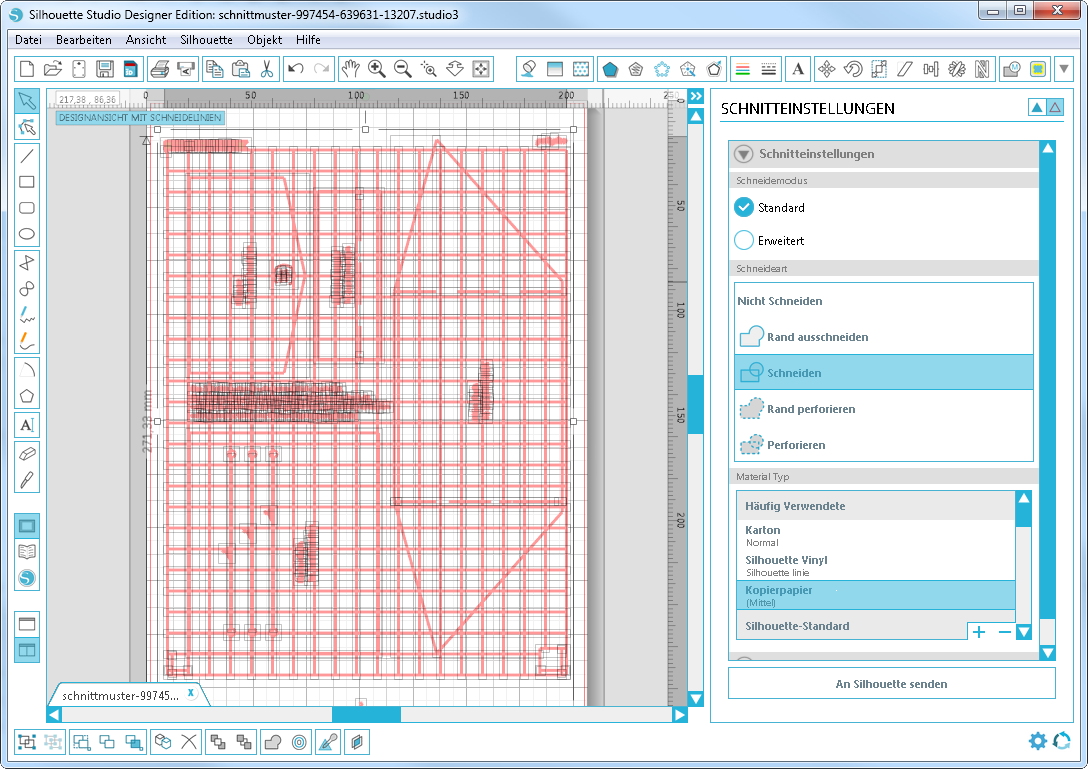Open the Print icon in toolbar

pyautogui.click(x=159, y=69)
